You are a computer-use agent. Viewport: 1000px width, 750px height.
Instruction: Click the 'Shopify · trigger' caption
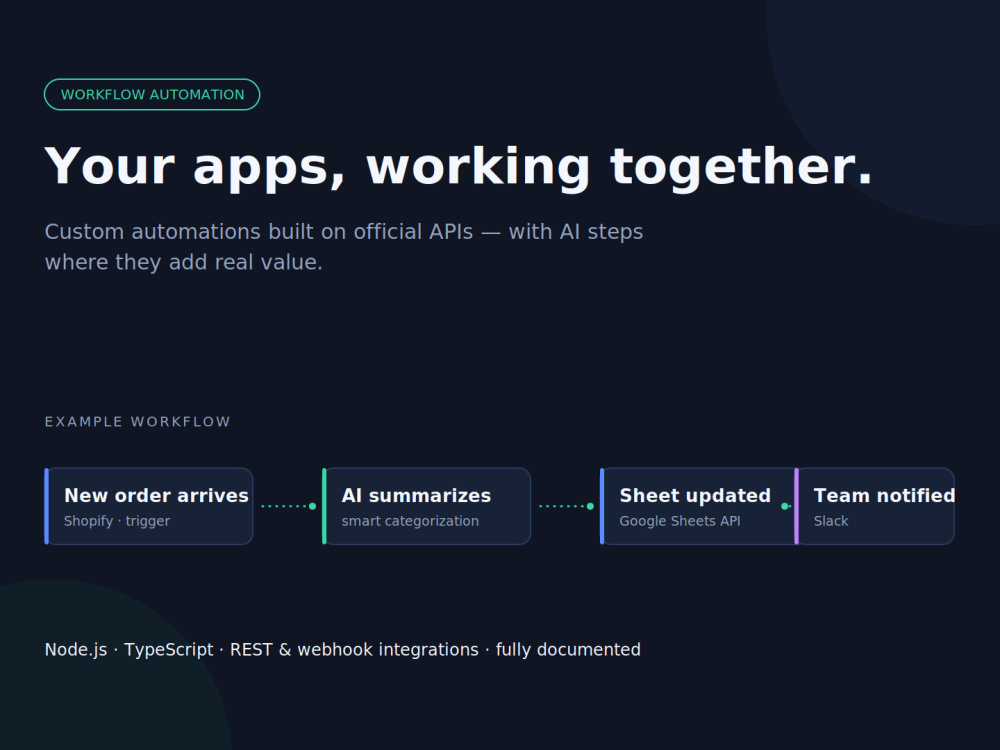click(117, 521)
